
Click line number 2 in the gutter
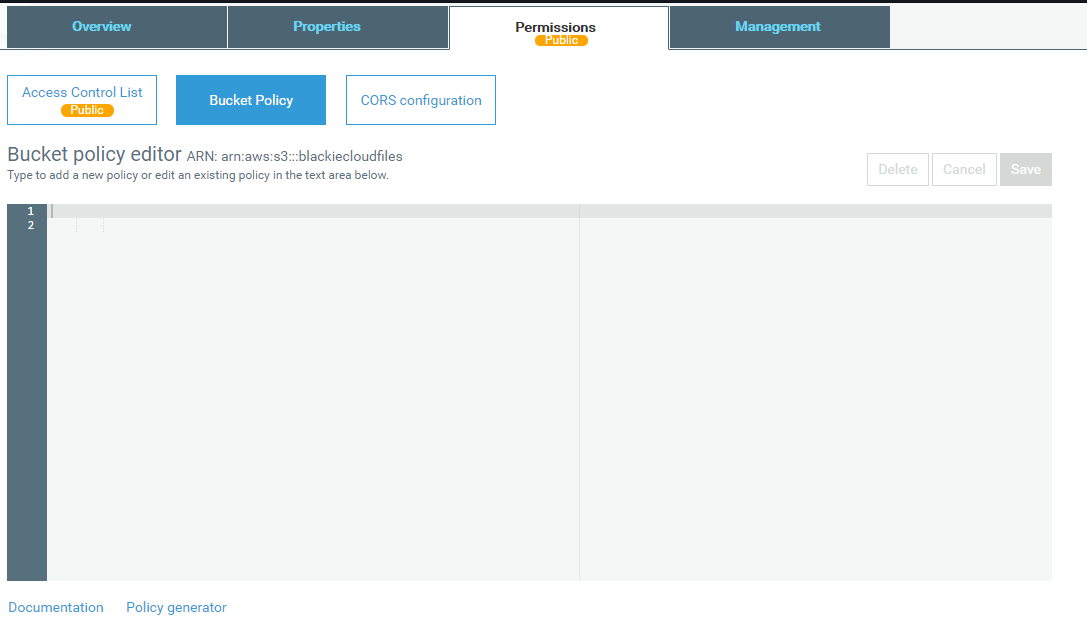[x=30, y=226]
